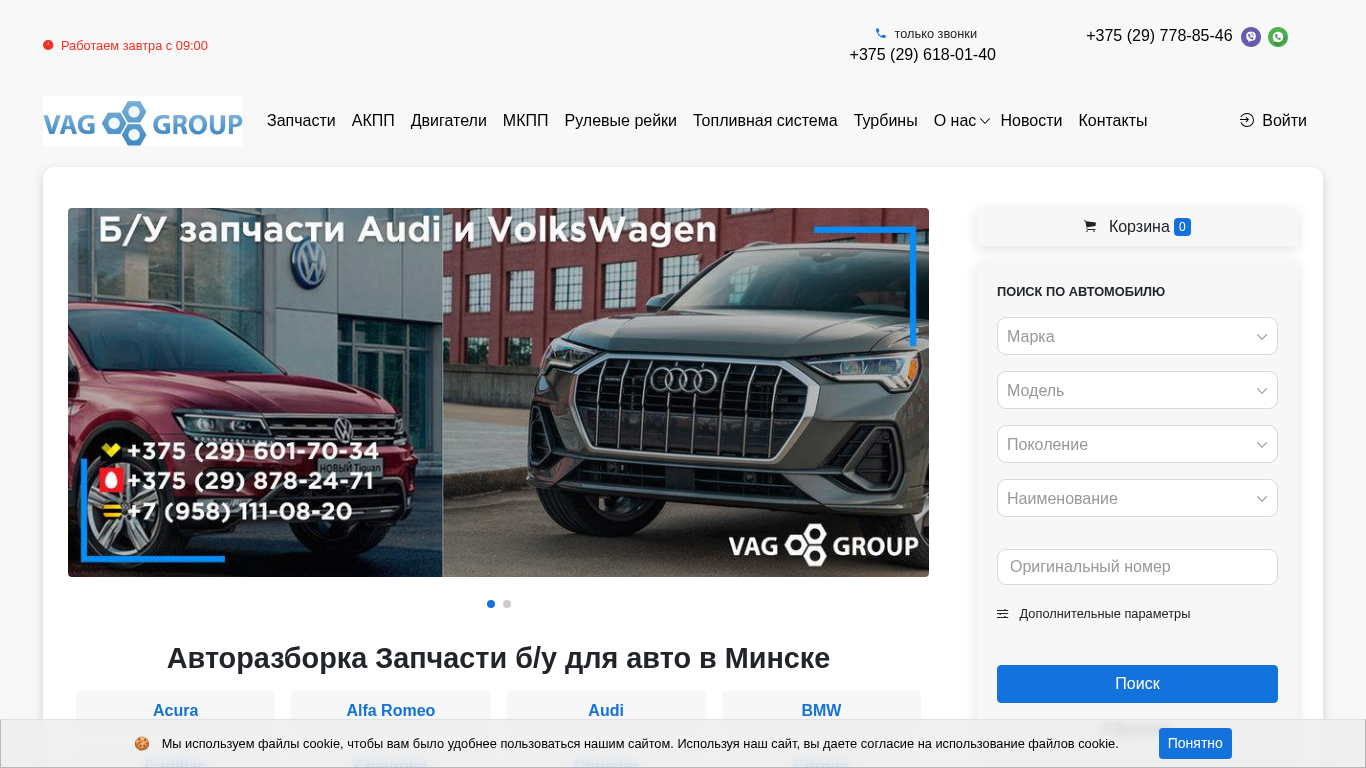
Task: Open the Наименование dropdown
Action: tap(1137, 498)
